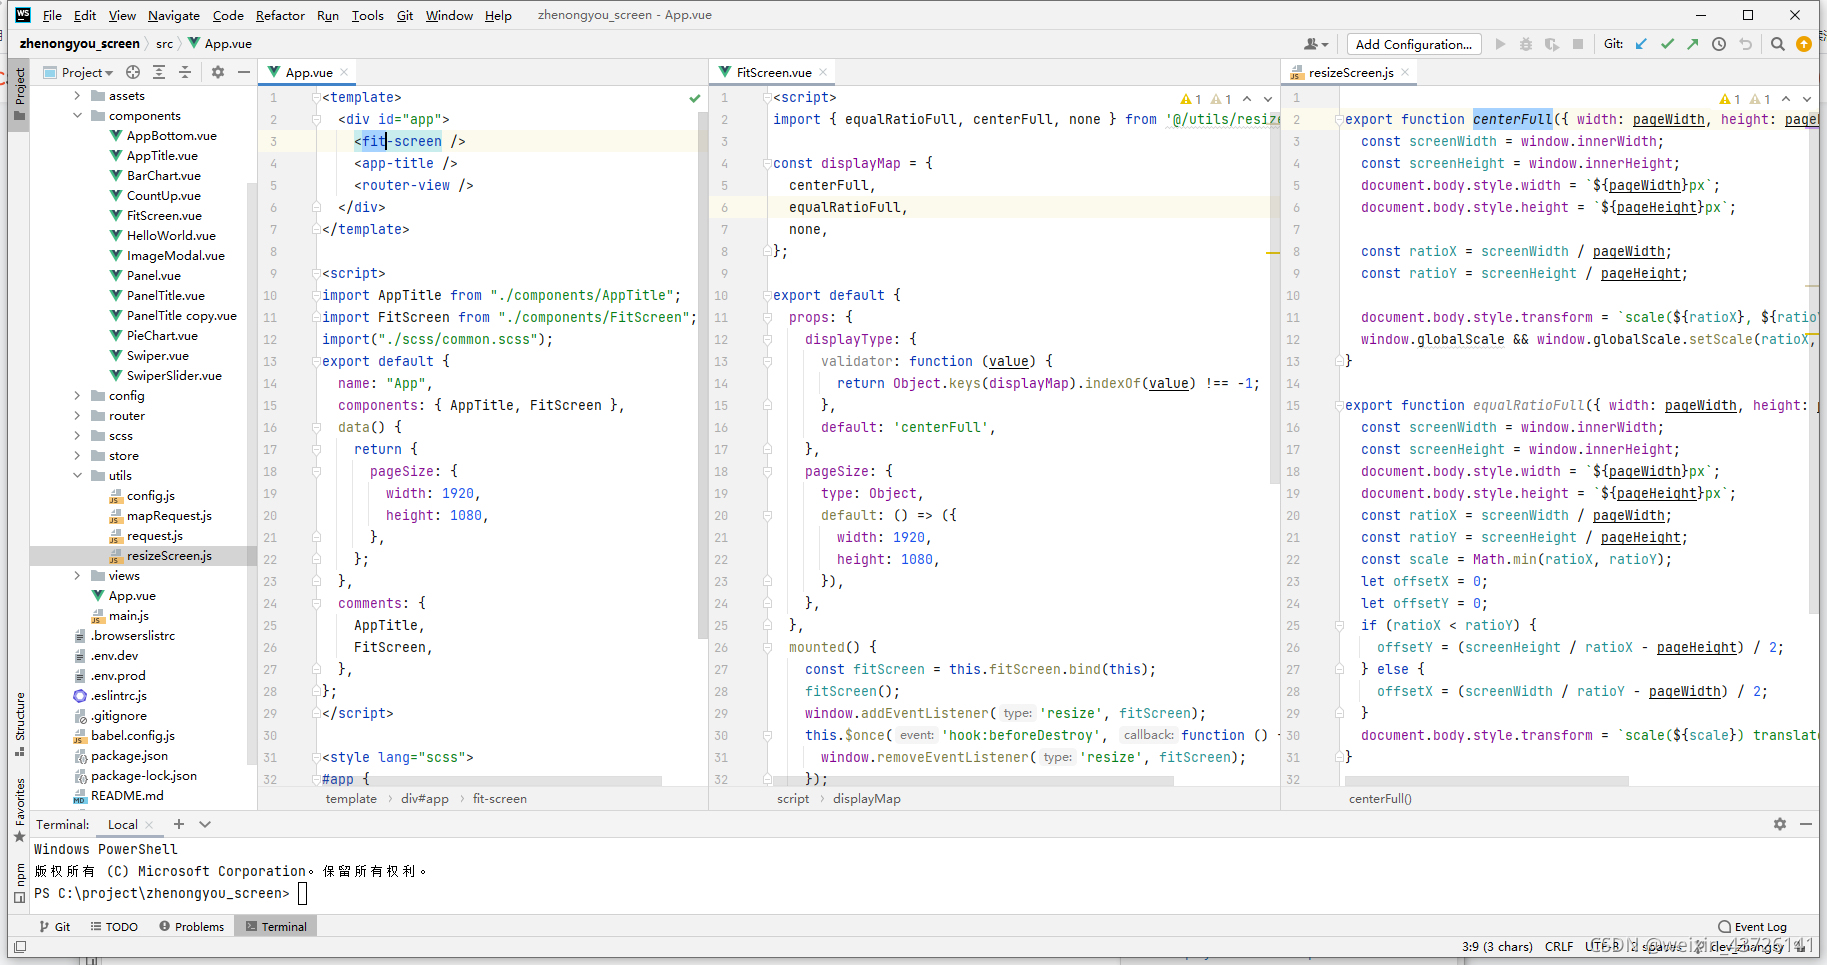Click Expand All in Project panel
Screen dimensions: 1827x965
pos(159,72)
